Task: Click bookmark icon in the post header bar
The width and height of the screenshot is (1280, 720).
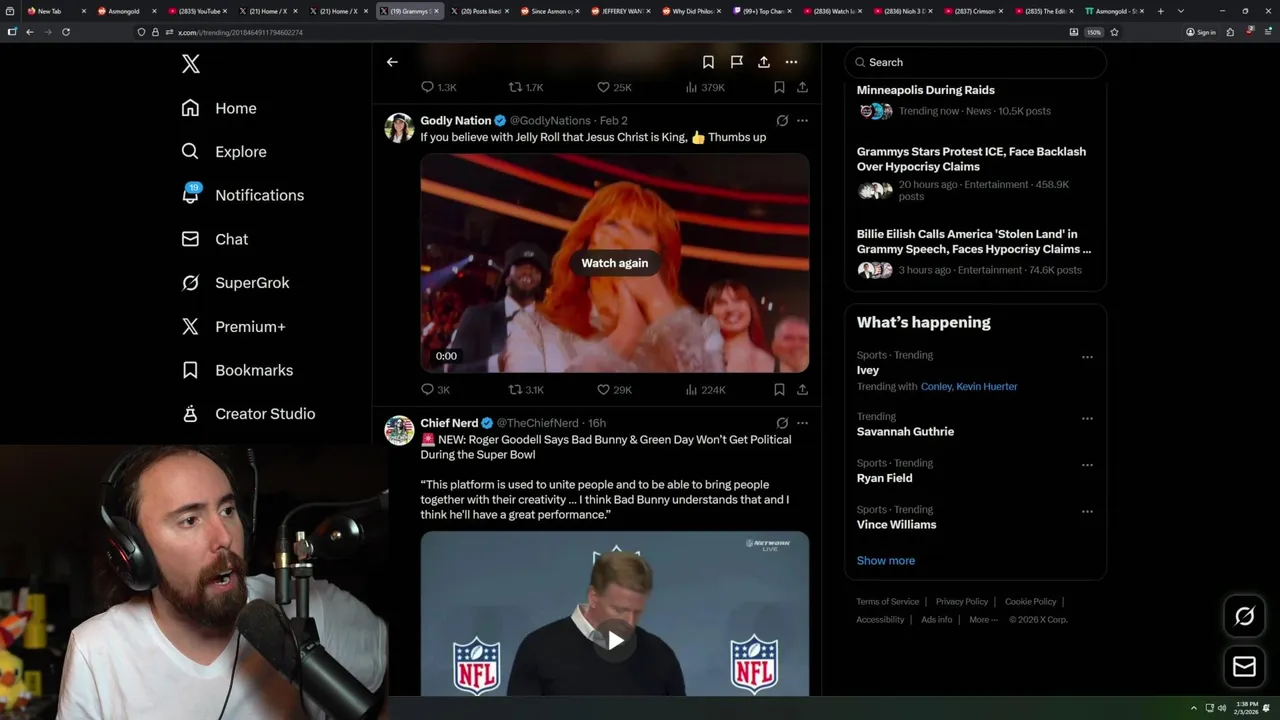Action: tap(708, 62)
